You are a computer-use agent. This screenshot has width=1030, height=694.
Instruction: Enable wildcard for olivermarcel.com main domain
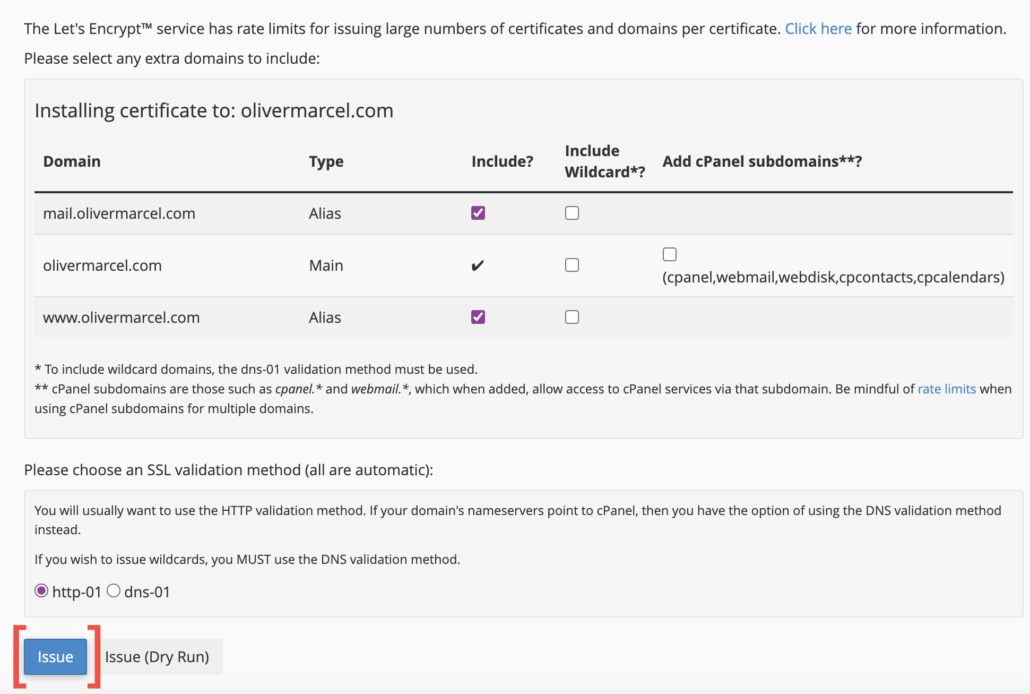pos(572,265)
